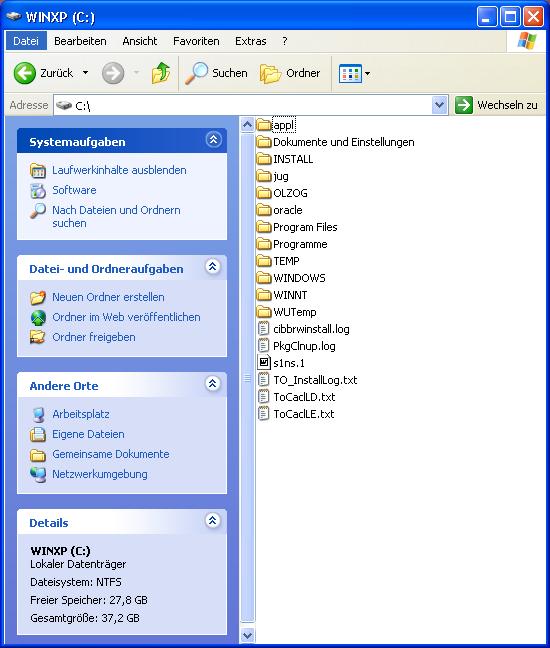Screen dimensions: 550x648
Task: Select the WINDOWS folder icon
Action: (x=264, y=278)
